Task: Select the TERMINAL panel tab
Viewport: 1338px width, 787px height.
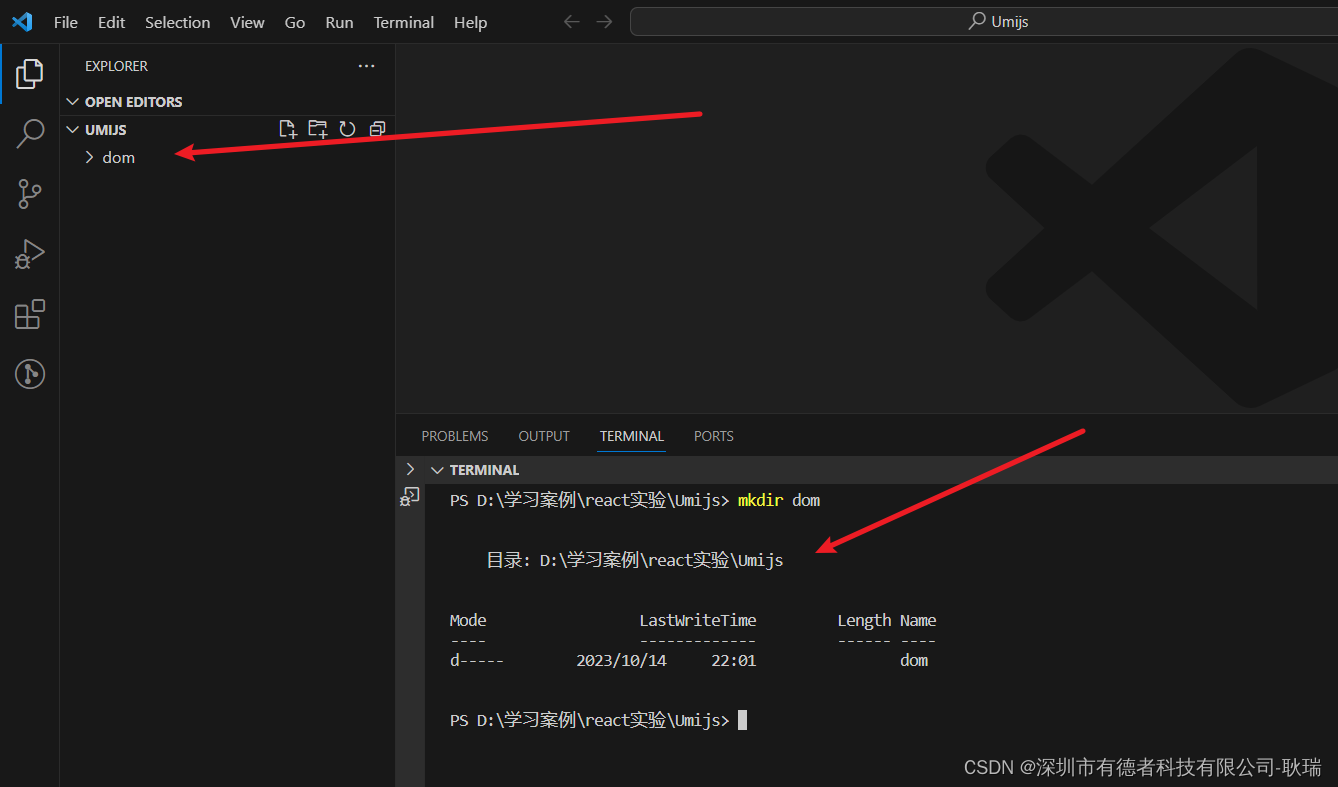Action: [632, 436]
